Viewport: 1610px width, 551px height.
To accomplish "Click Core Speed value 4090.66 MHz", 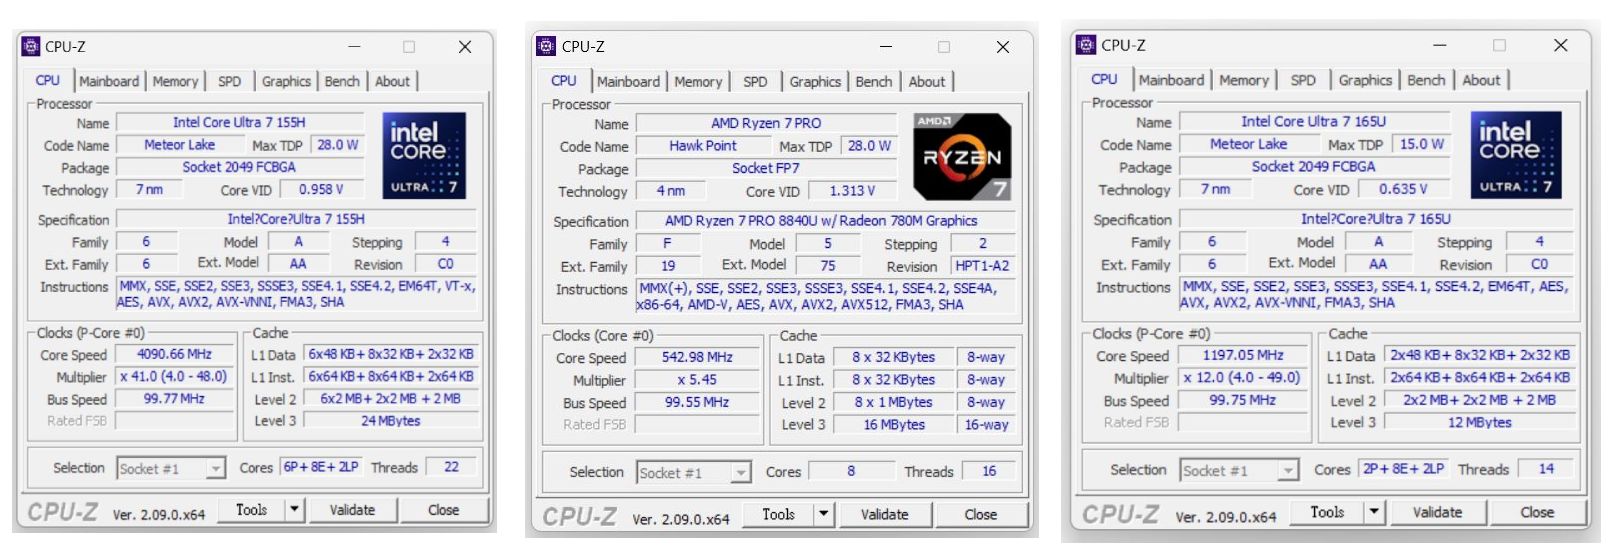I will 174,354.
